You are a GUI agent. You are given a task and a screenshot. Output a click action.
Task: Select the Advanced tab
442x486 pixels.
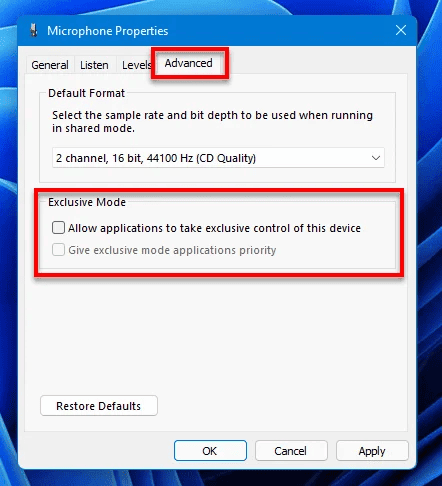[189, 63]
